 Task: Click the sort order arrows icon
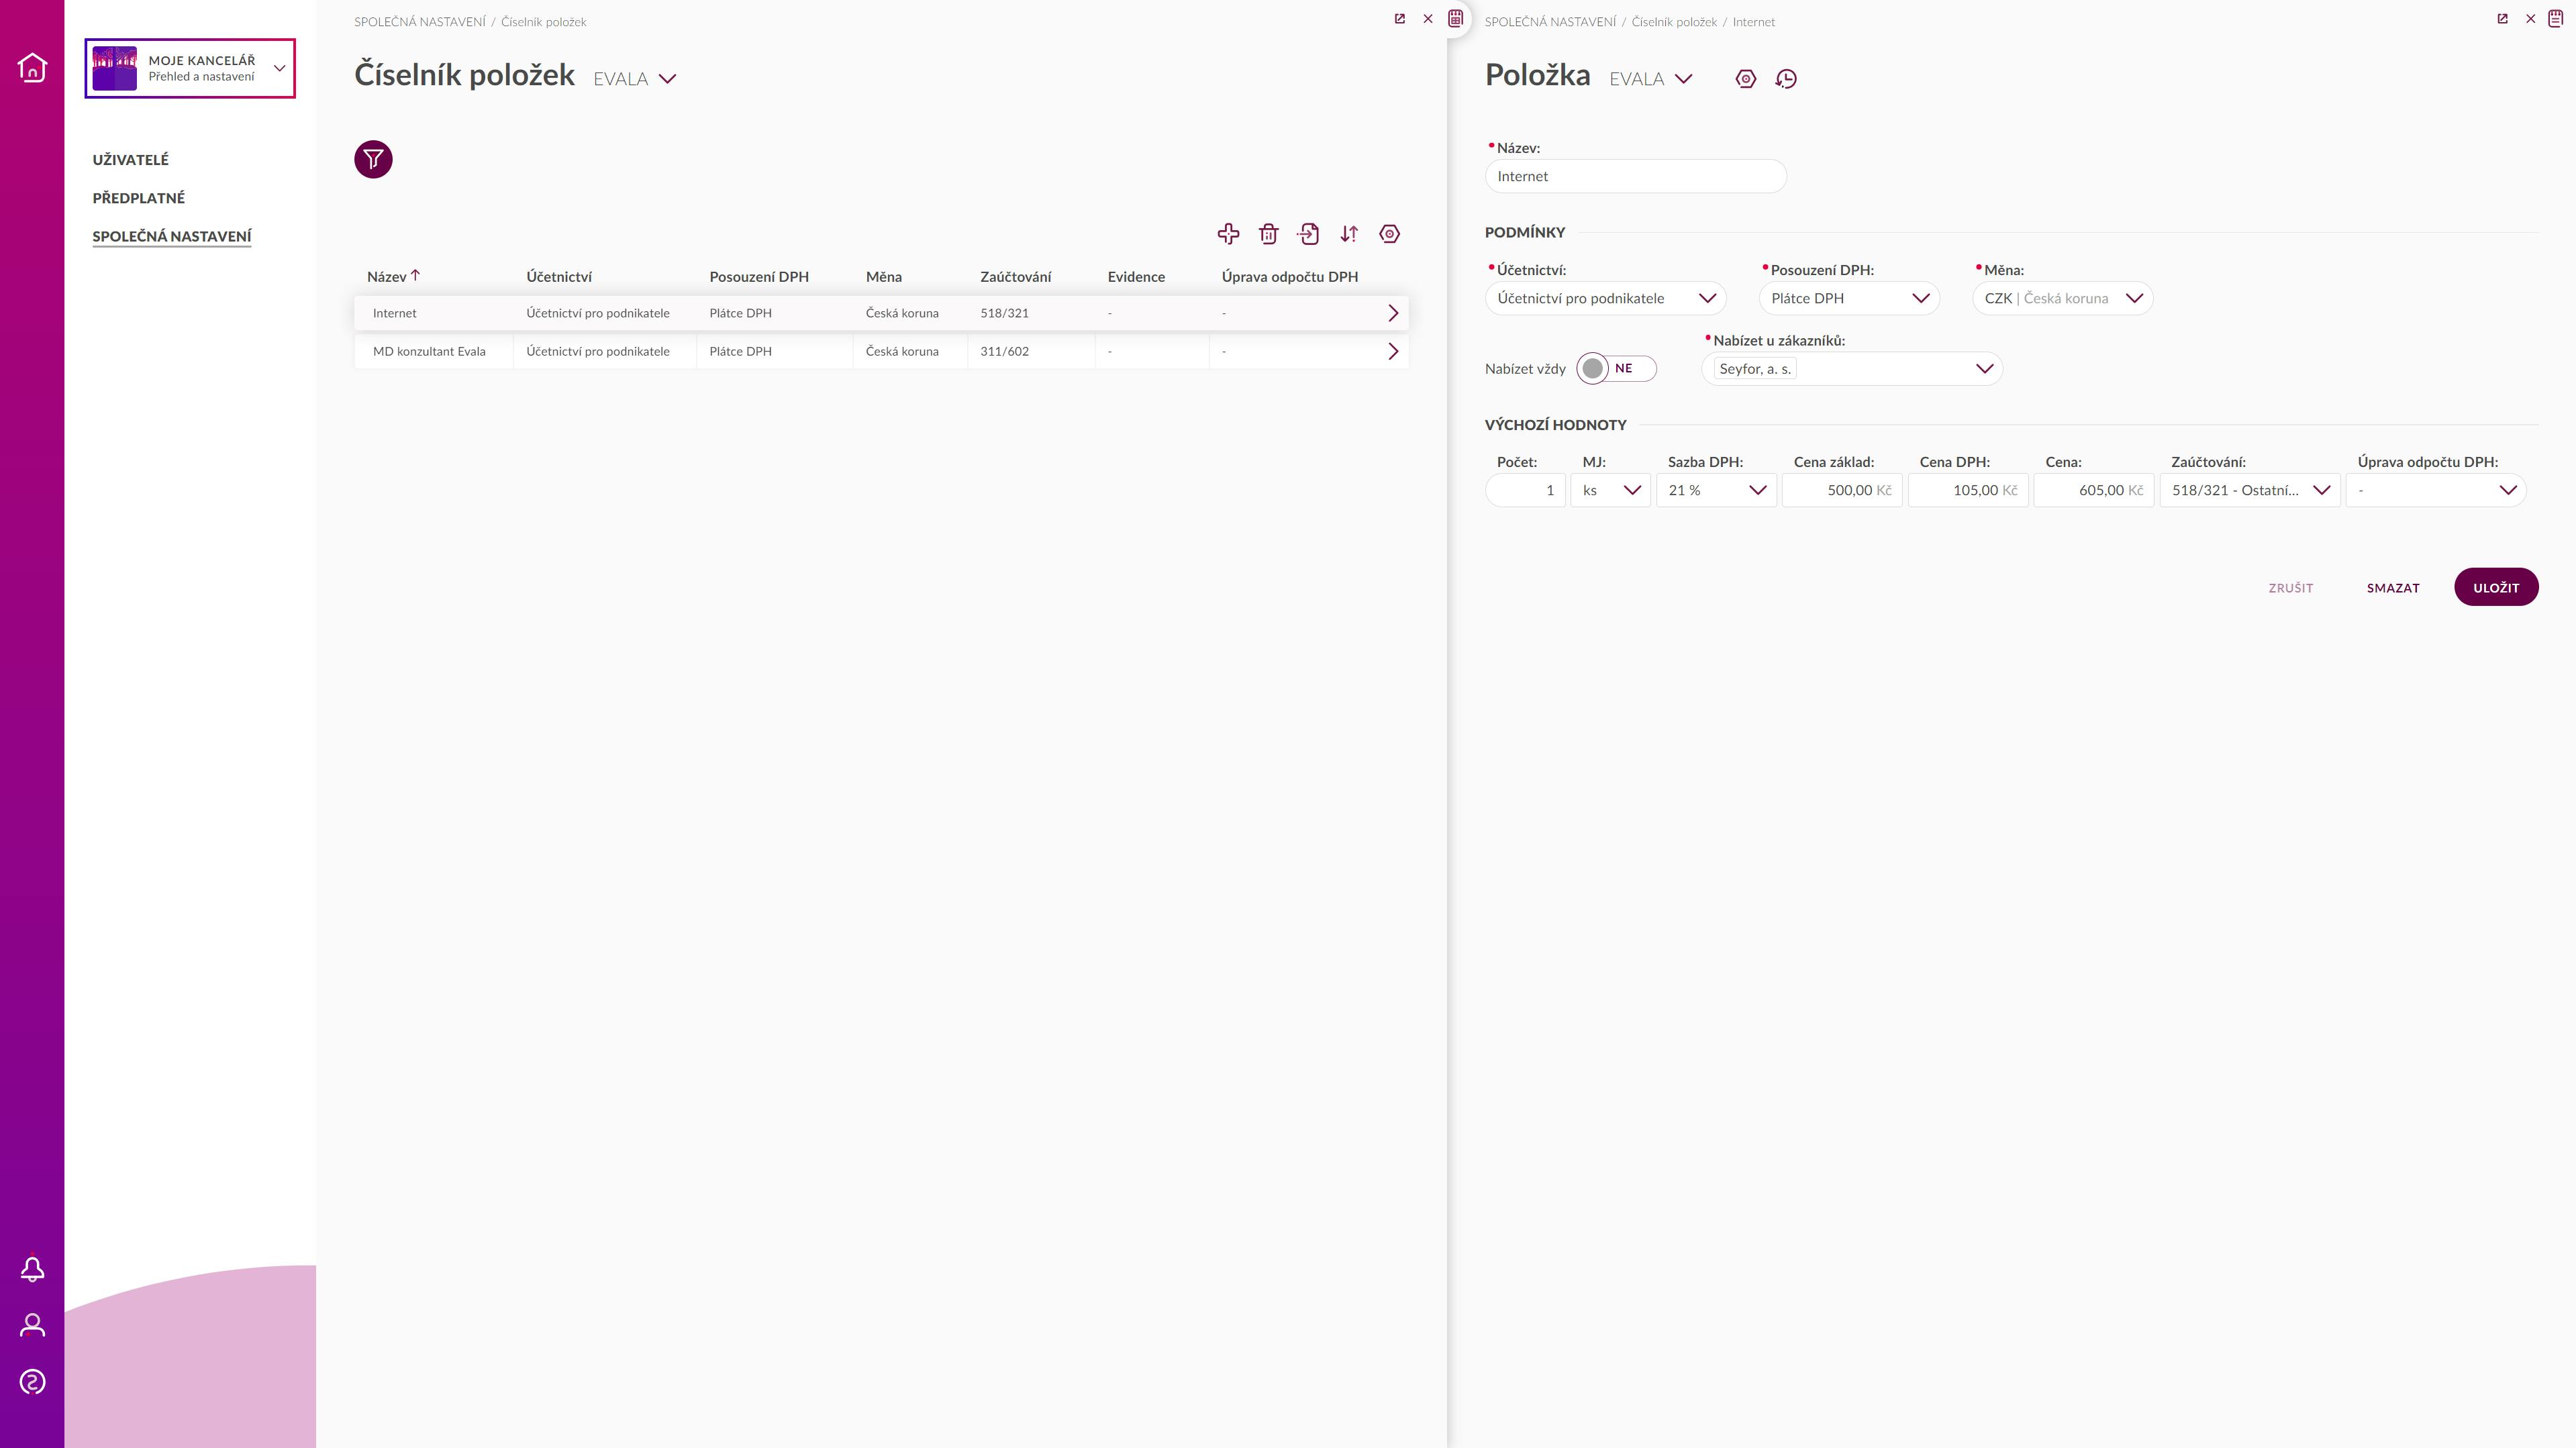tap(1349, 234)
